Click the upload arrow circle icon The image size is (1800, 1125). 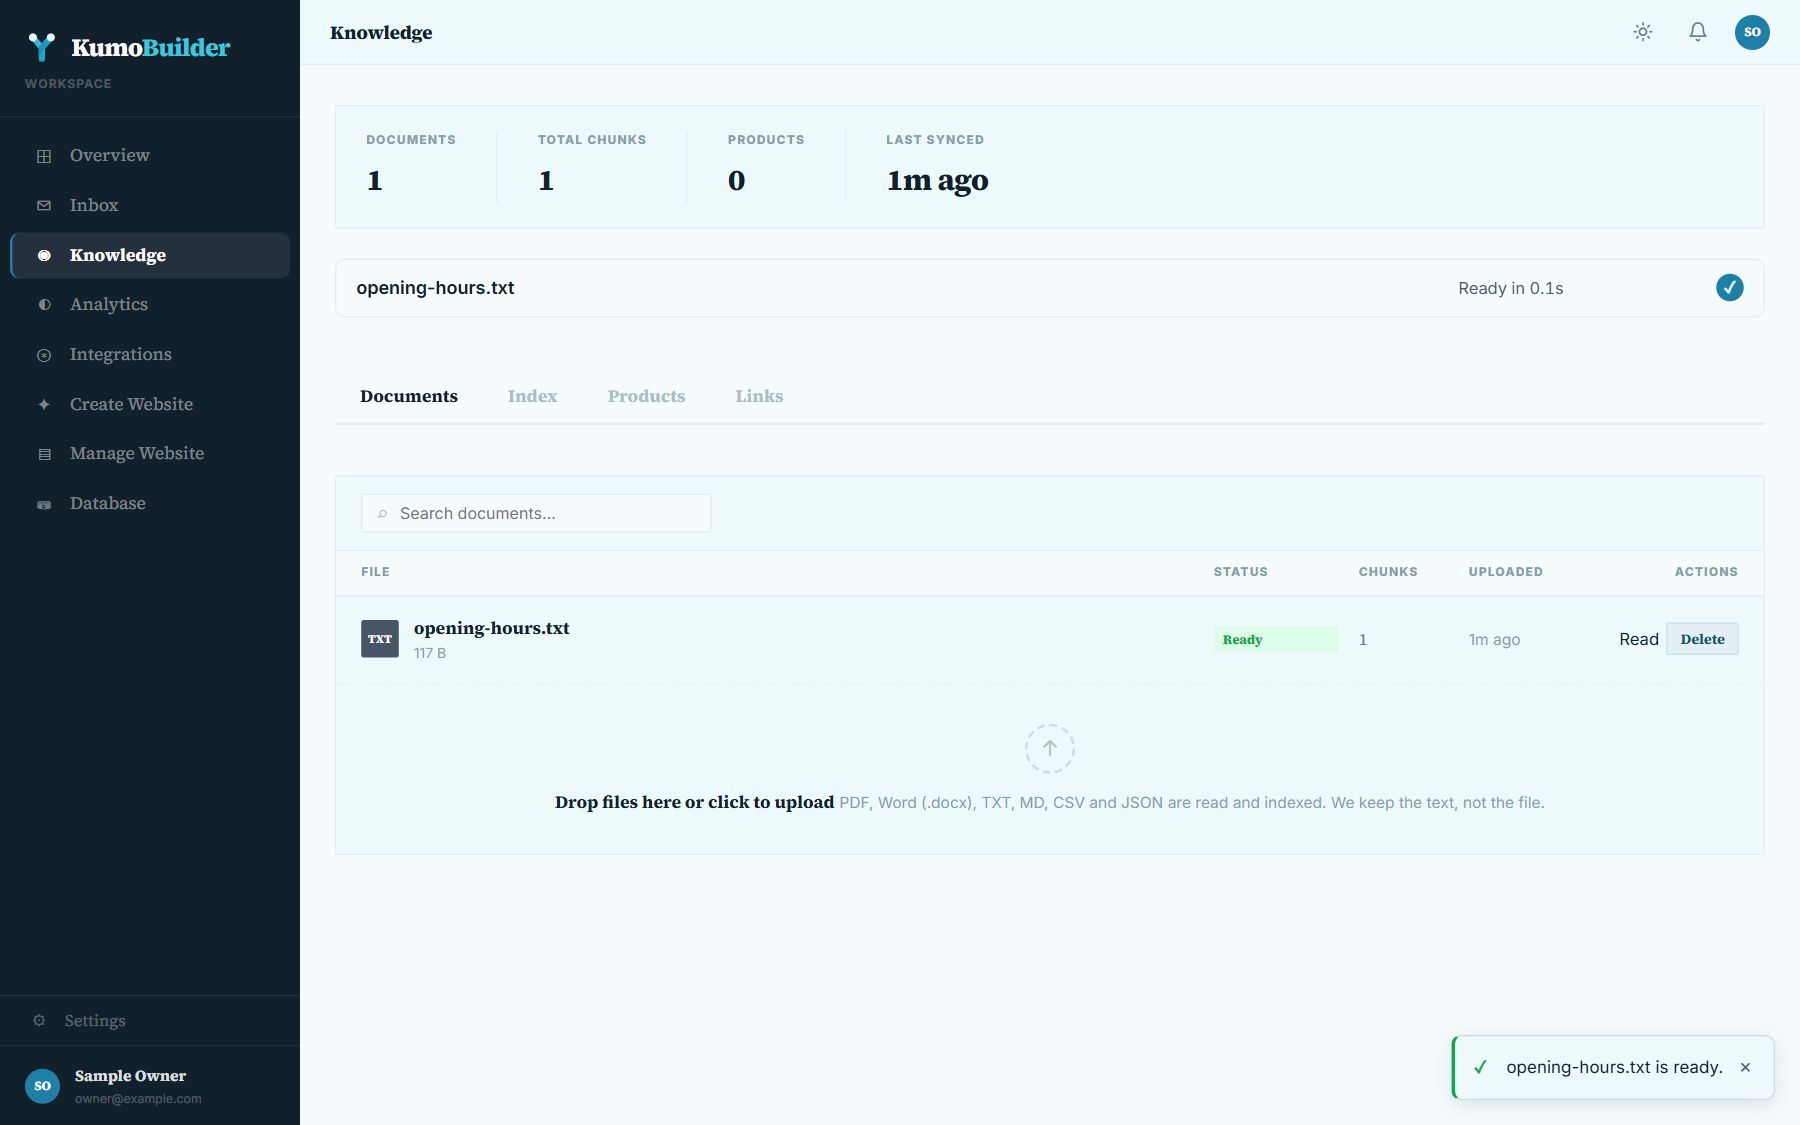pos(1050,748)
